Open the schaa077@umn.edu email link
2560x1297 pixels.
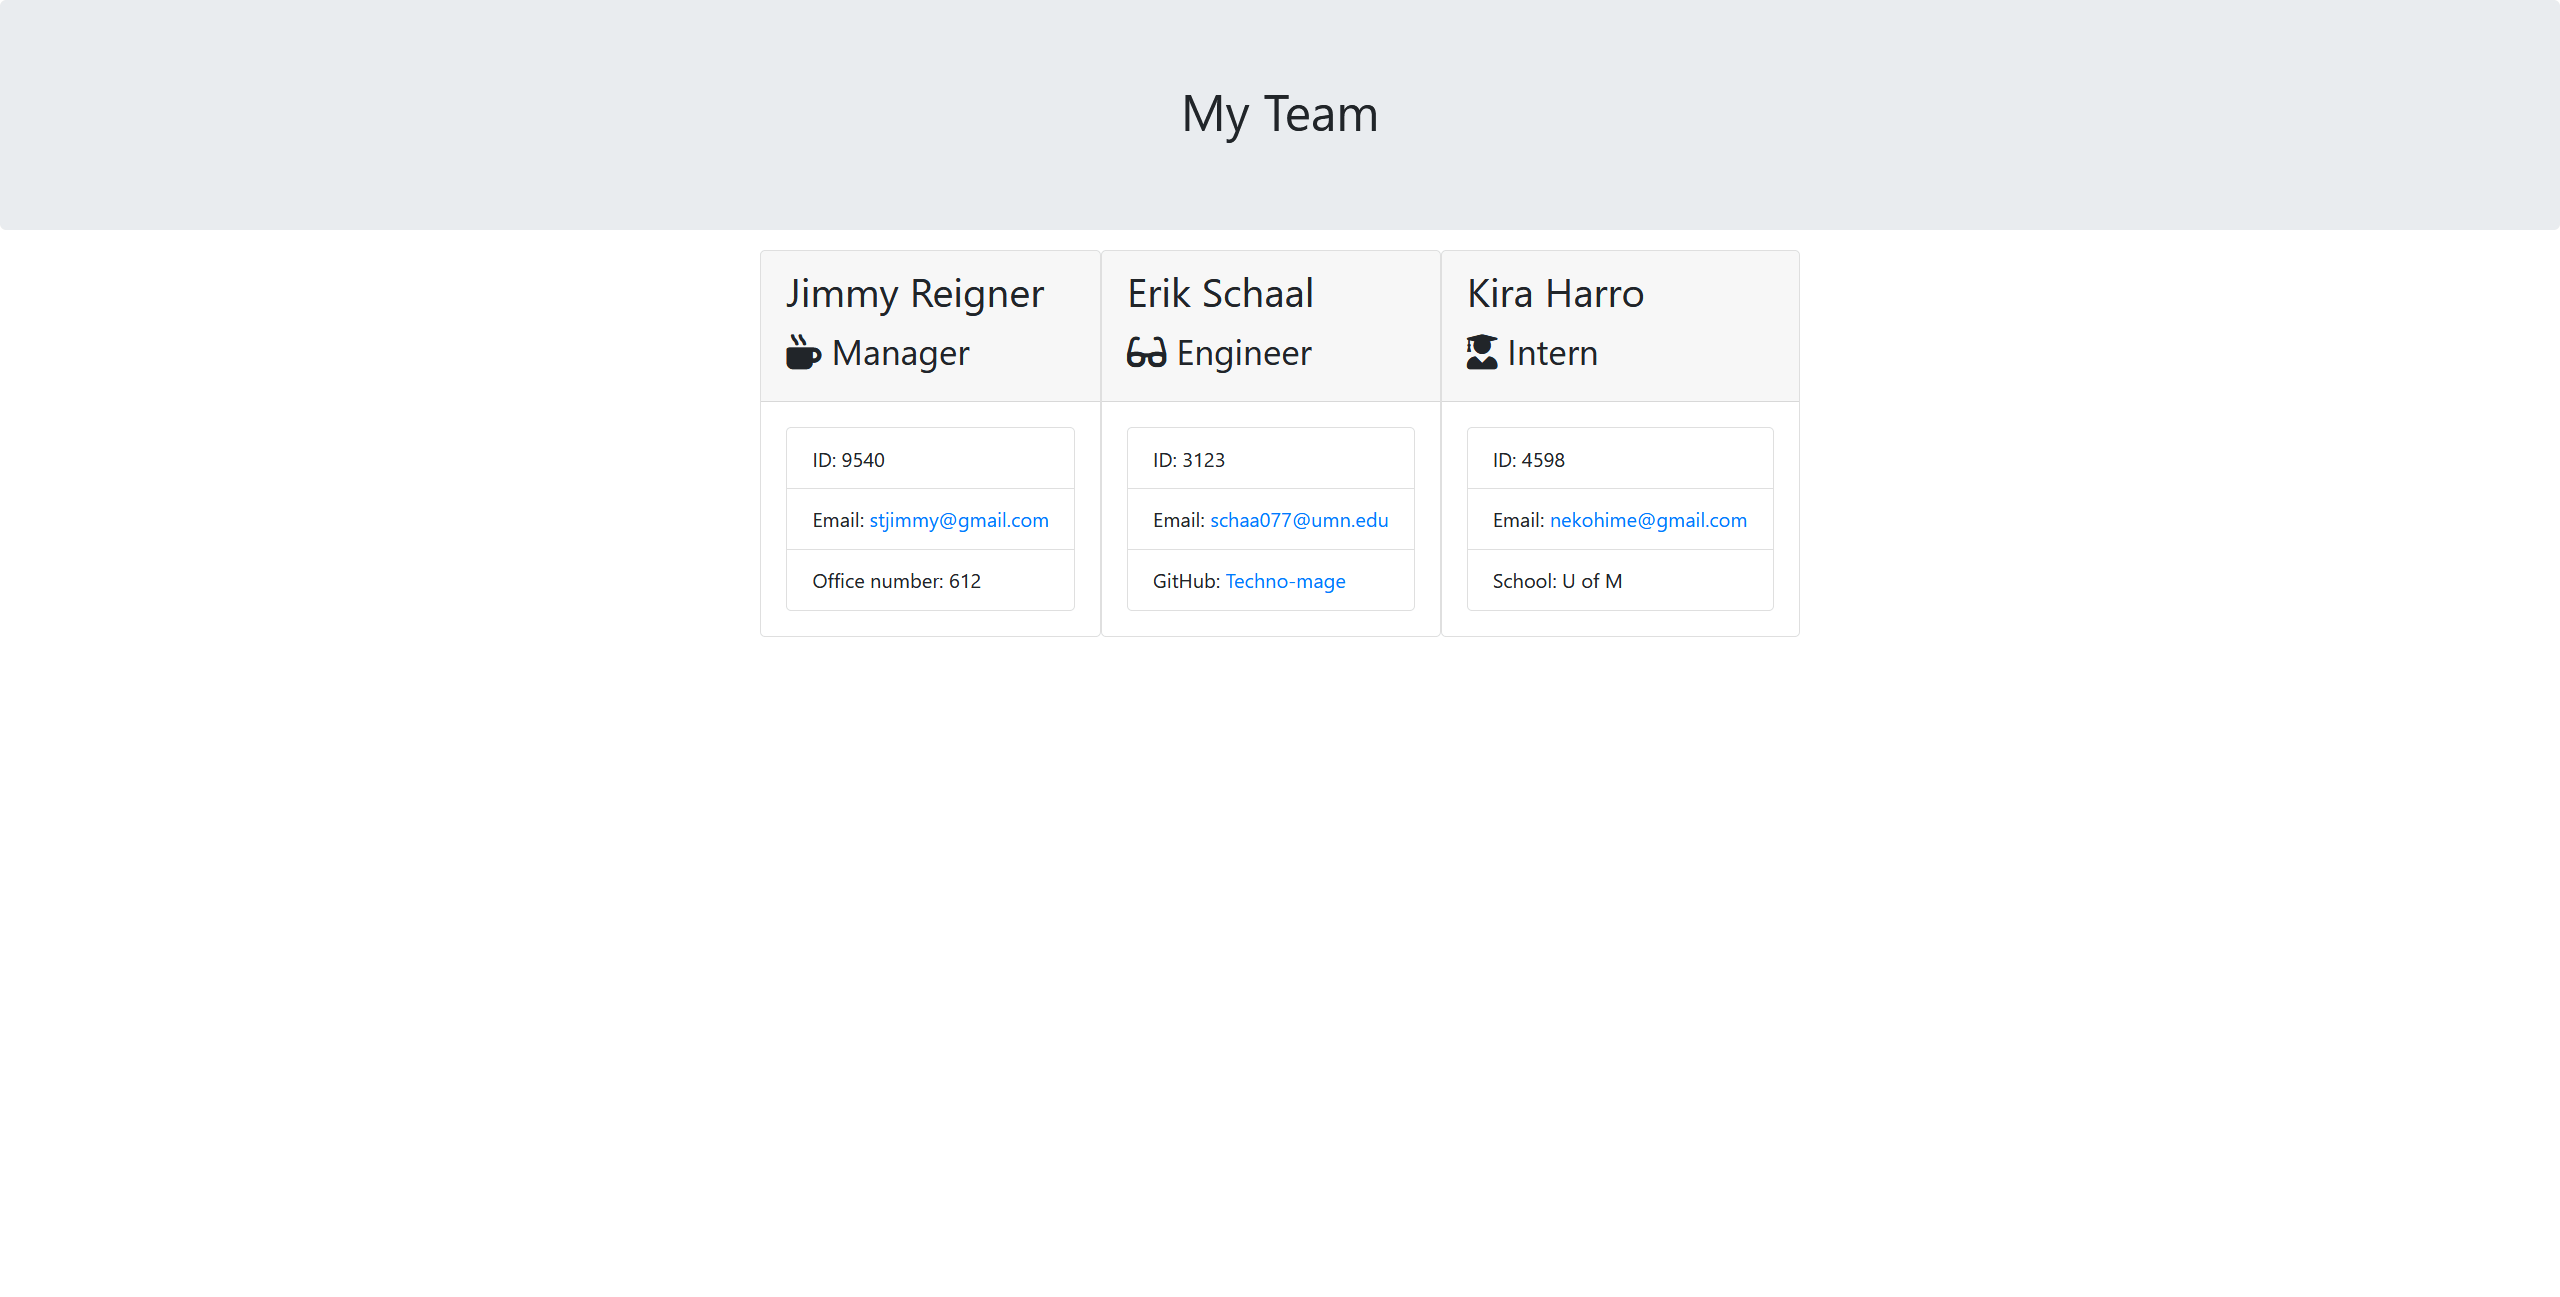pos(1299,520)
